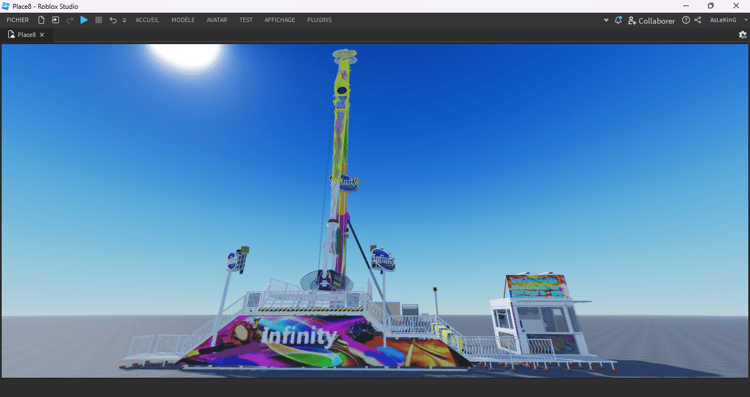Toggle the ribbon collapse chevron
Image resolution: width=750 pixels, height=397 pixels.
coord(606,21)
